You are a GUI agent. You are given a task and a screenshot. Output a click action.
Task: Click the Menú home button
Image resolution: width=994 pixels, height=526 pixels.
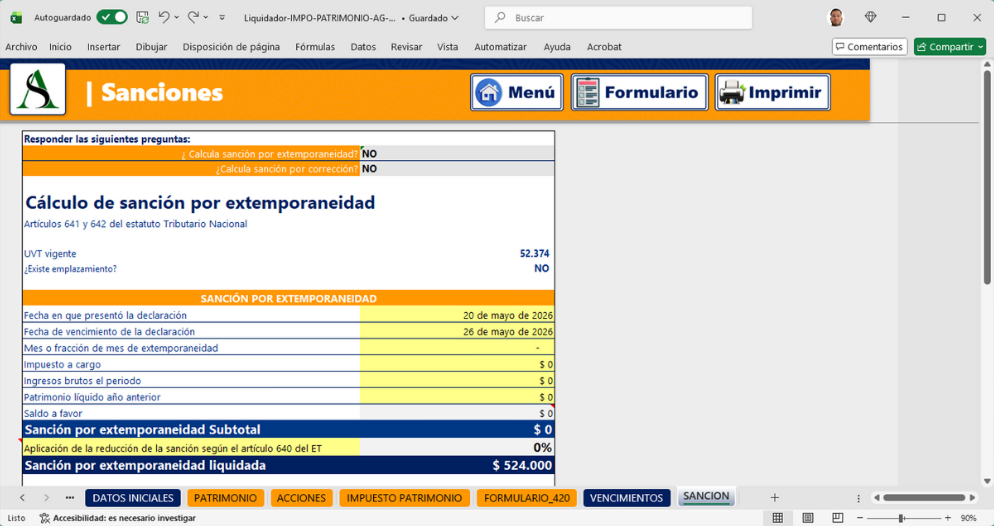click(517, 93)
